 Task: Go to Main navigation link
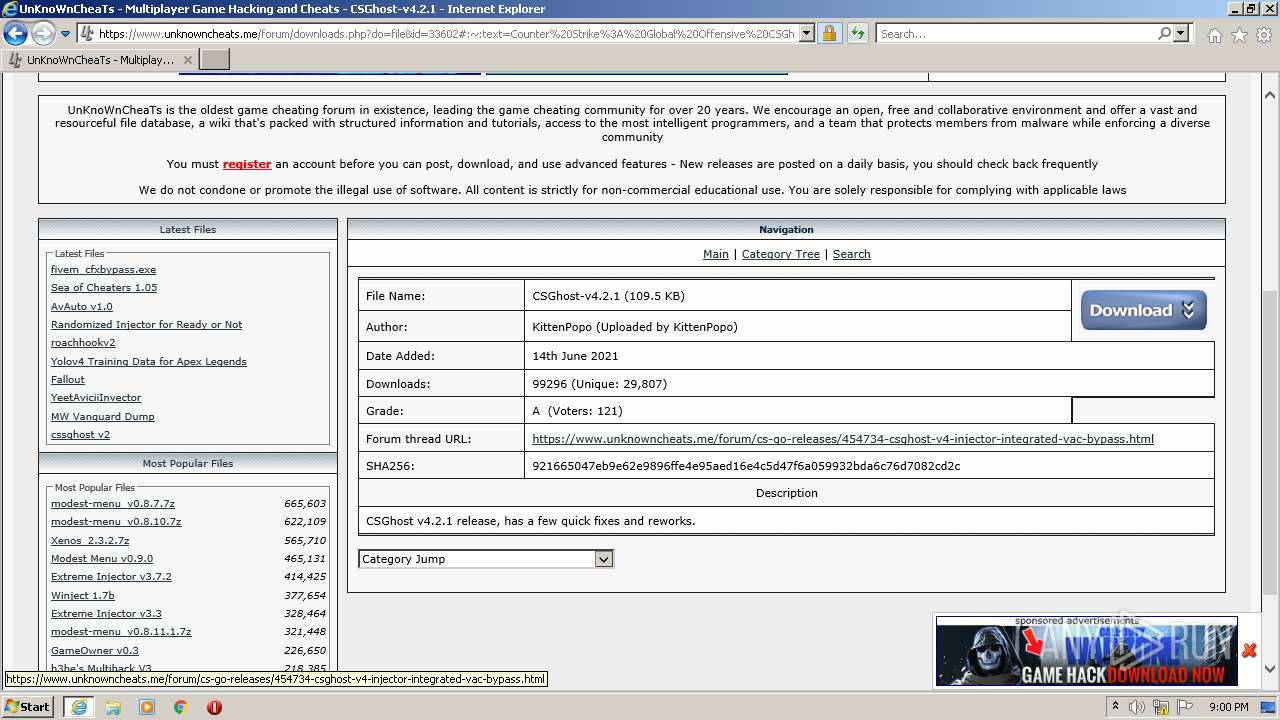(716, 254)
